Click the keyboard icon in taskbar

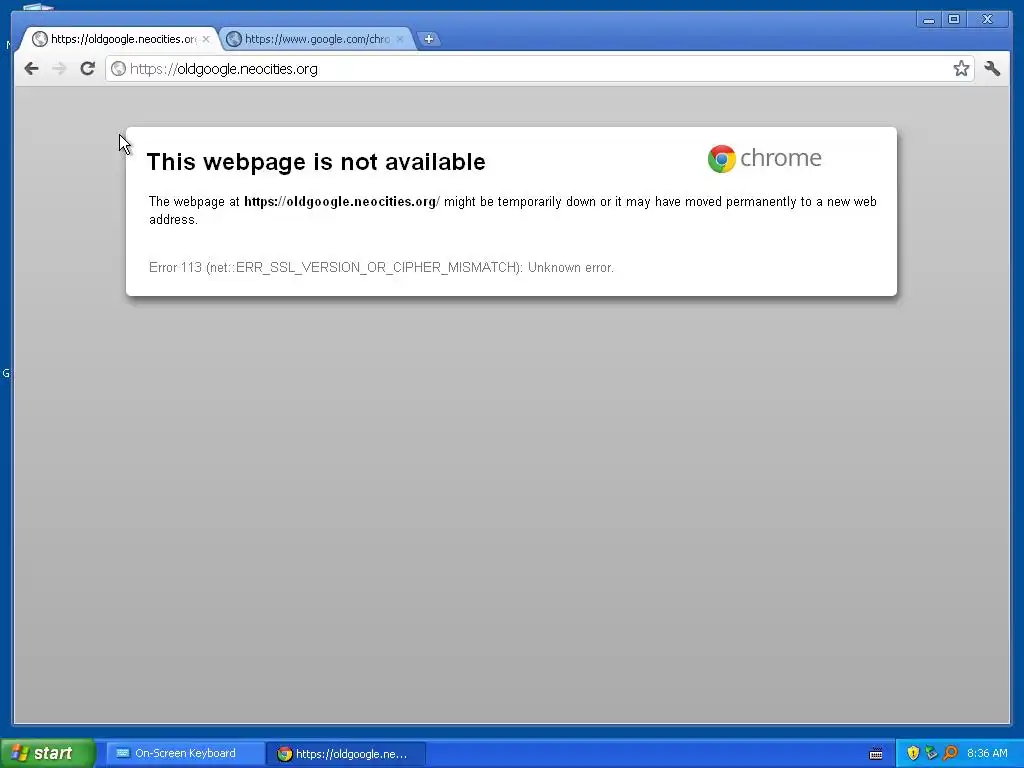[876, 754]
